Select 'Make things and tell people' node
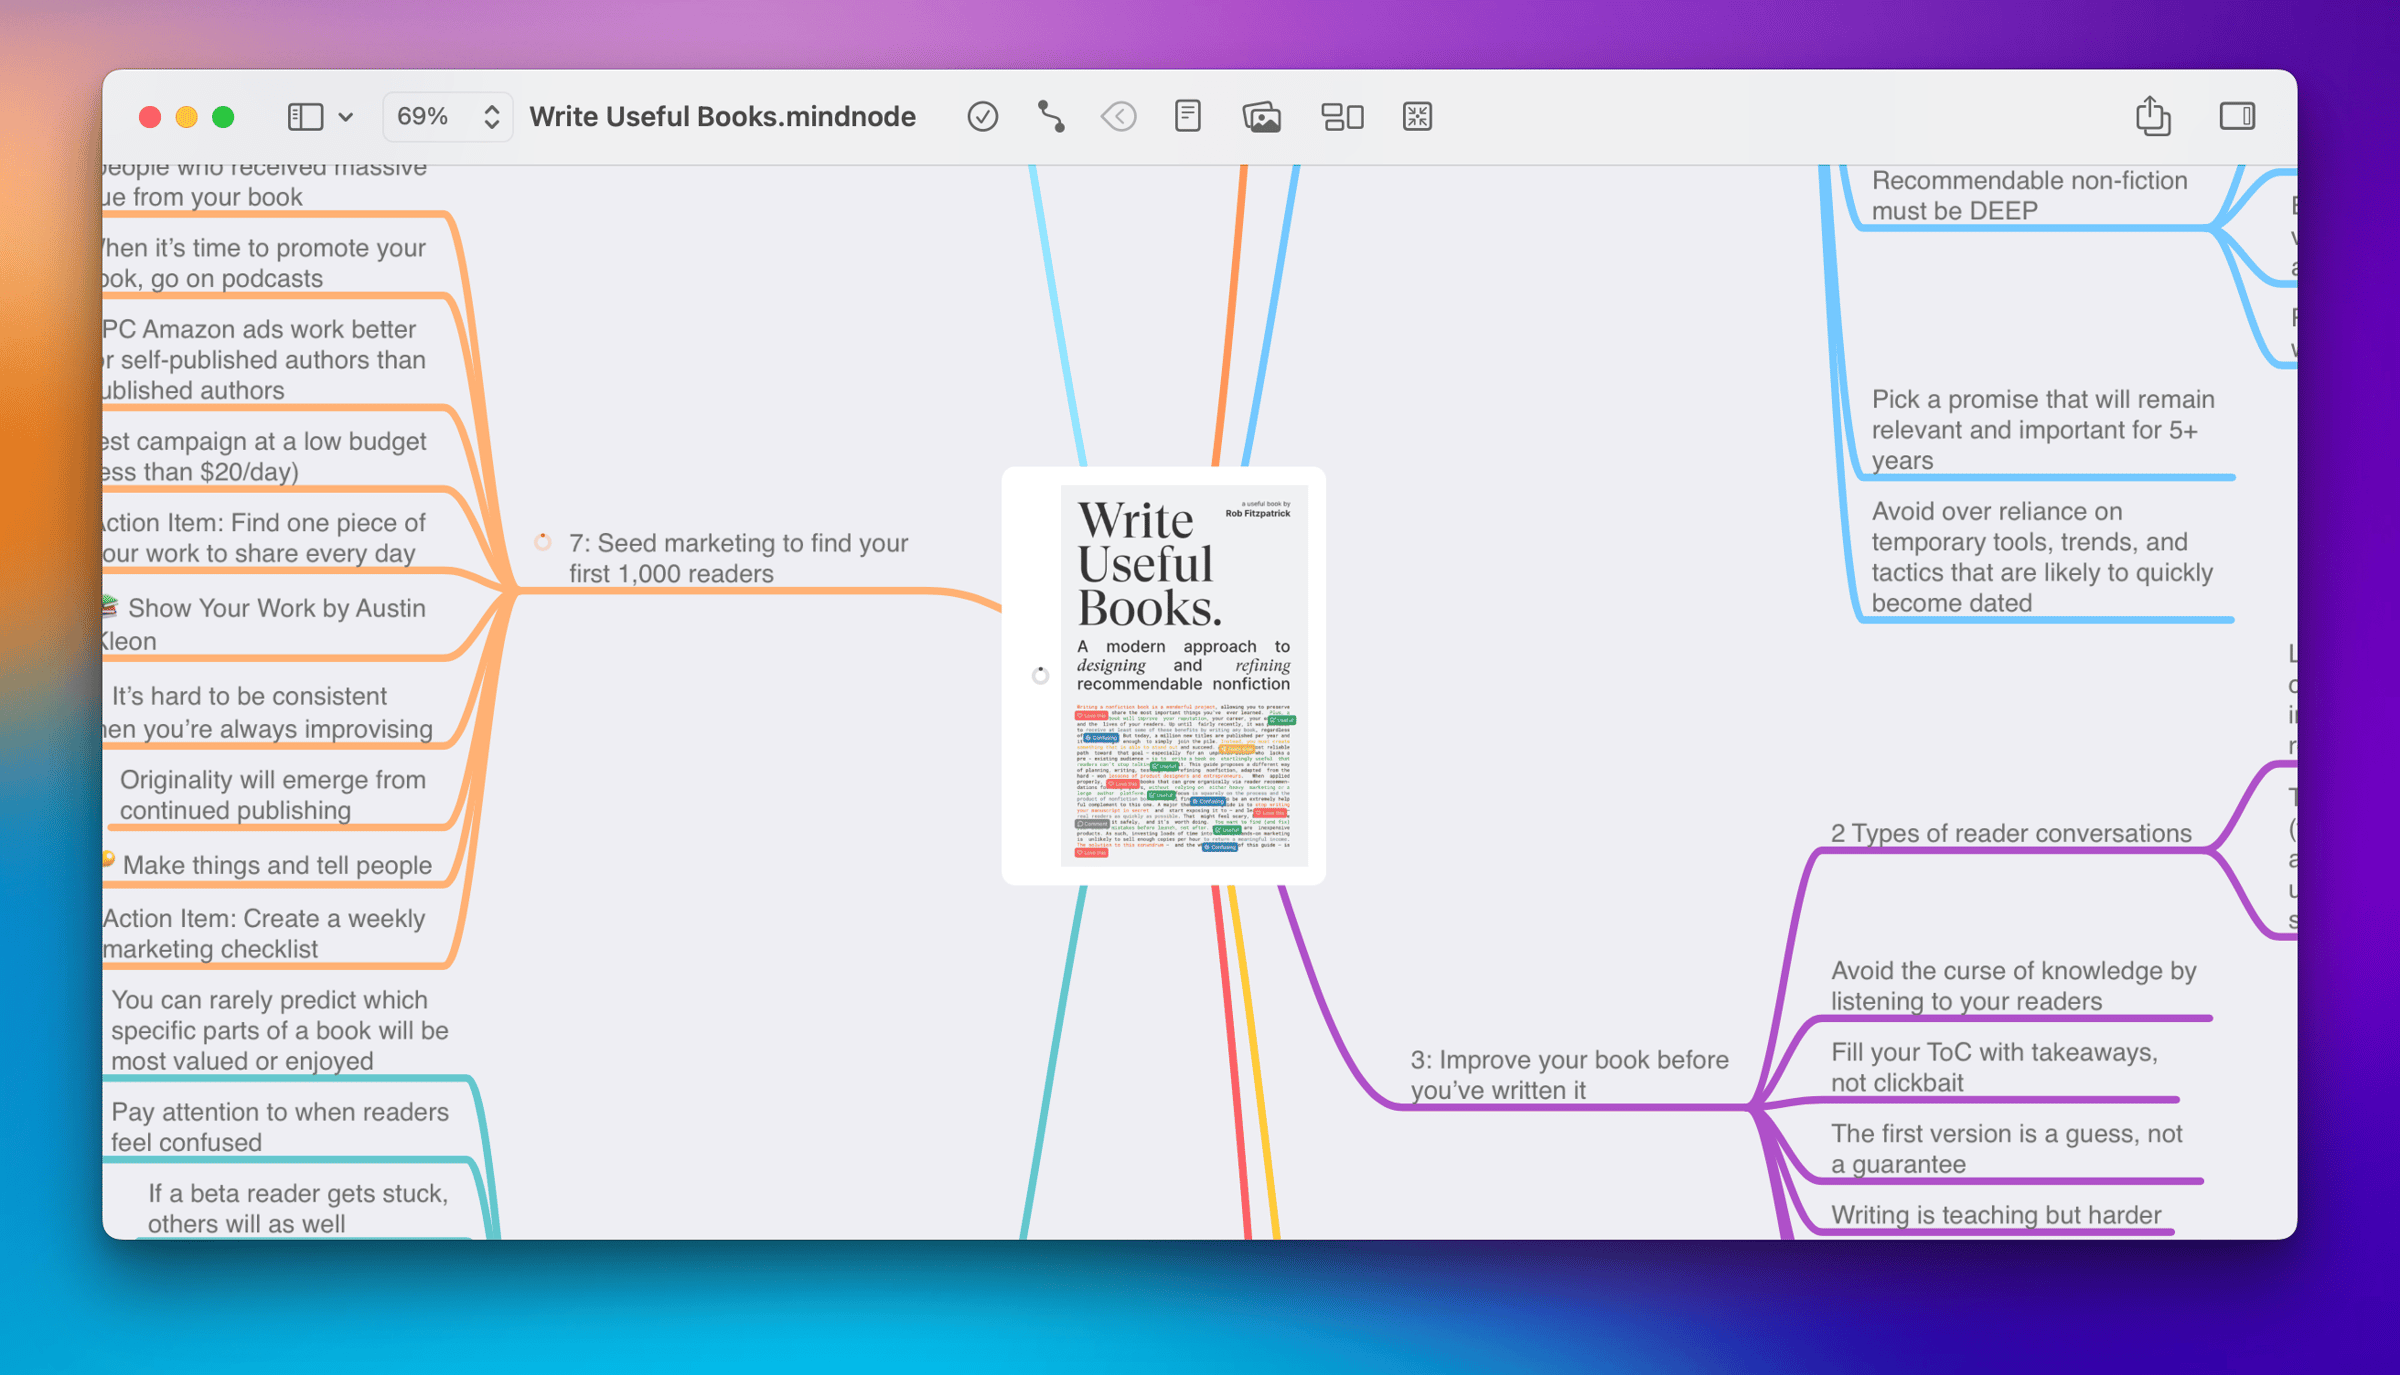The width and height of the screenshot is (2400, 1375). pyautogui.click(x=277, y=865)
